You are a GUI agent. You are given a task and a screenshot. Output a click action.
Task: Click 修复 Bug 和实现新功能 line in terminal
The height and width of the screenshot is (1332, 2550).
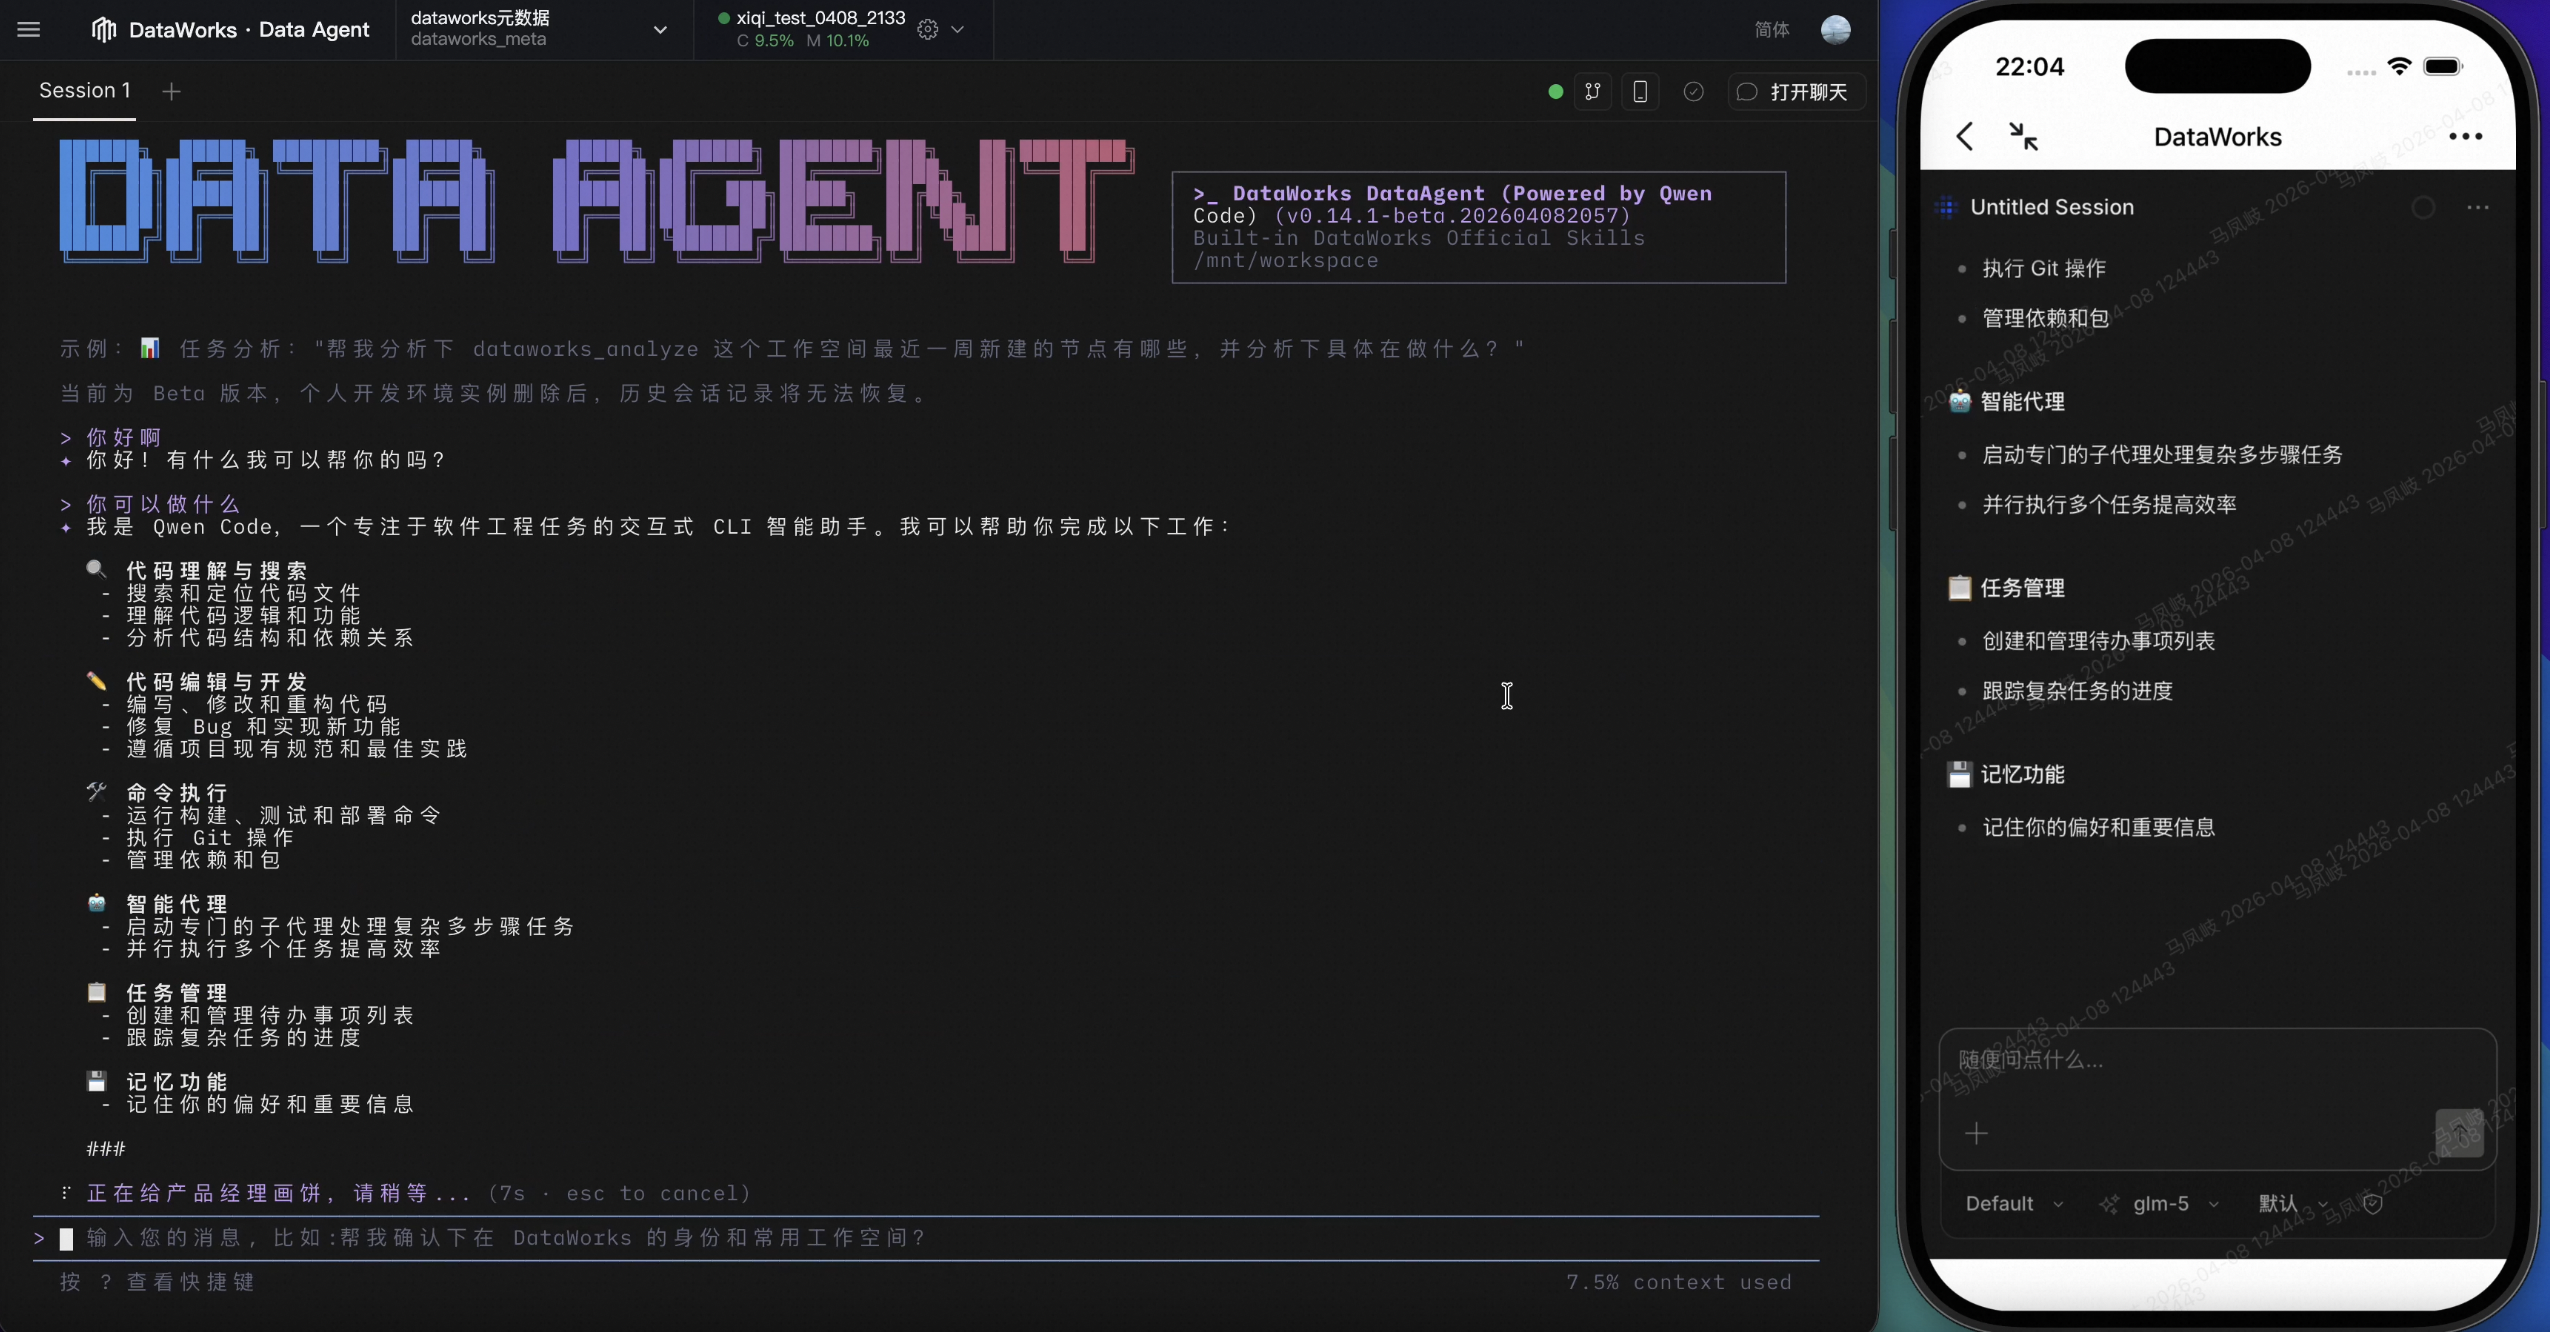[263, 726]
